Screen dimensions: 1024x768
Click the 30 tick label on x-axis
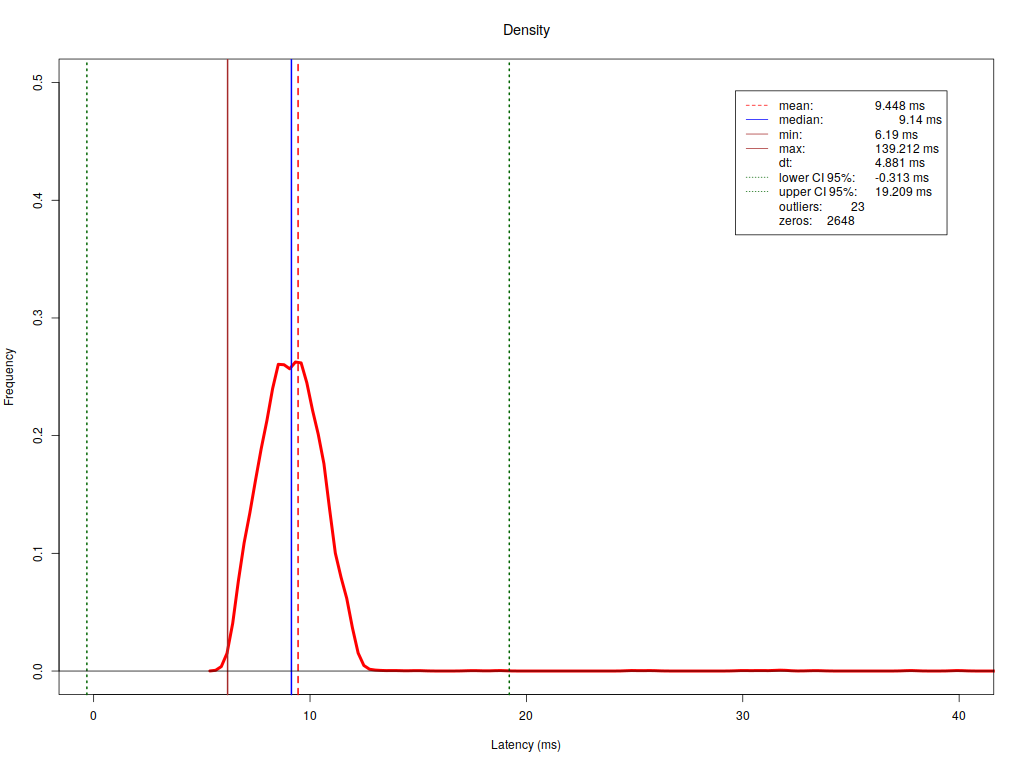(743, 716)
